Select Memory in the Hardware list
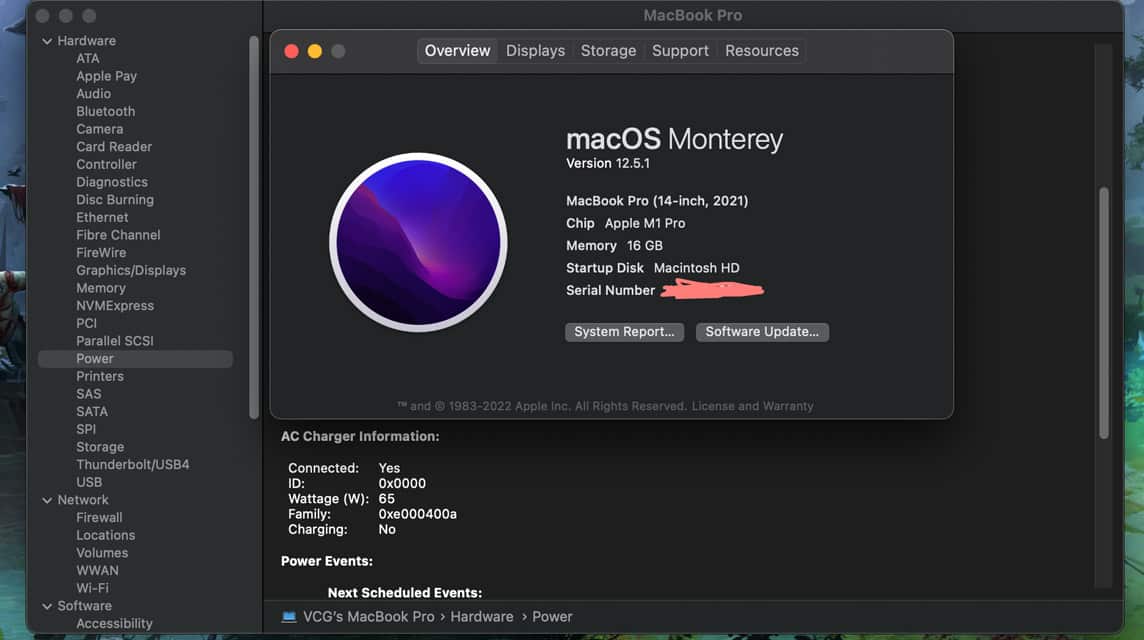Screen dimensions: 1144x640 pyautogui.click(x=101, y=288)
